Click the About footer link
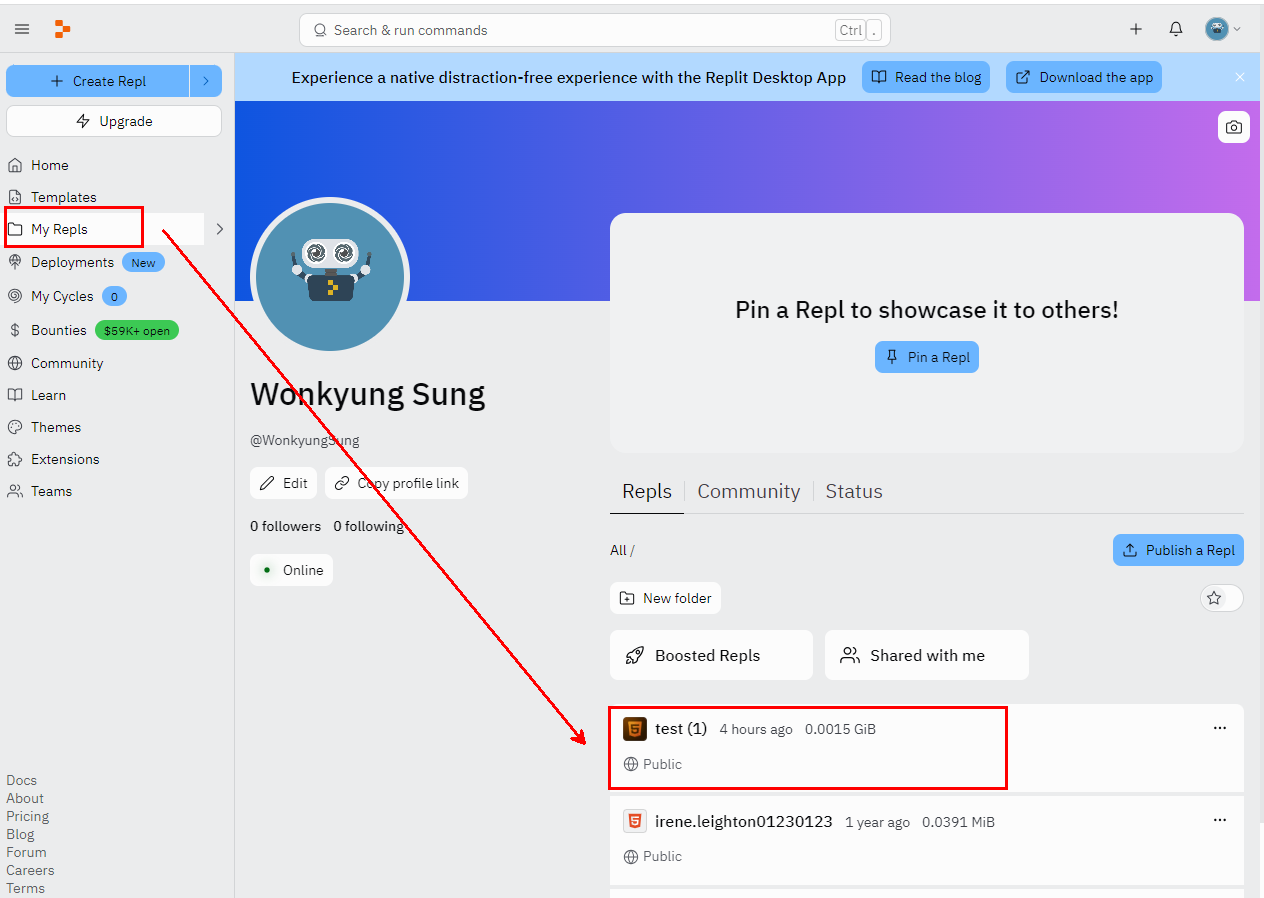Image resolution: width=1264 pixels, height=898 pixels. (25, 798)
